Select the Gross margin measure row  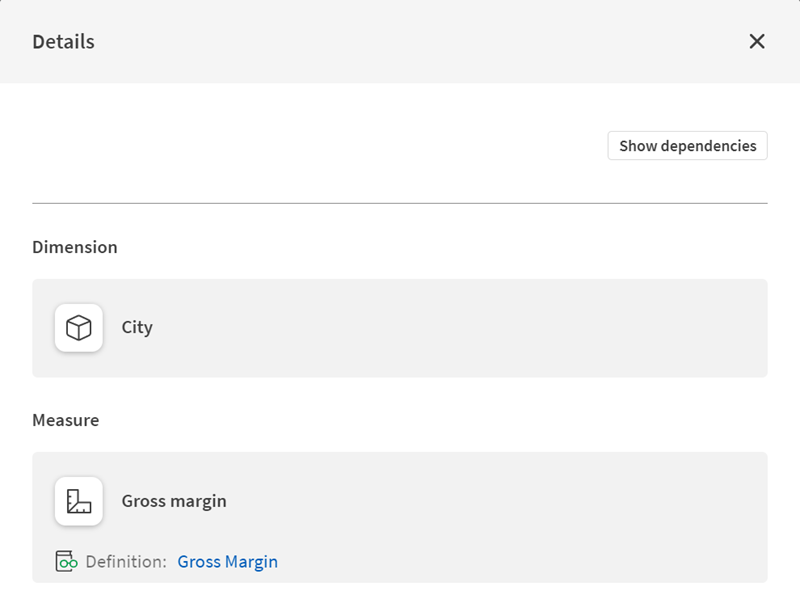(x=400, y=501)
